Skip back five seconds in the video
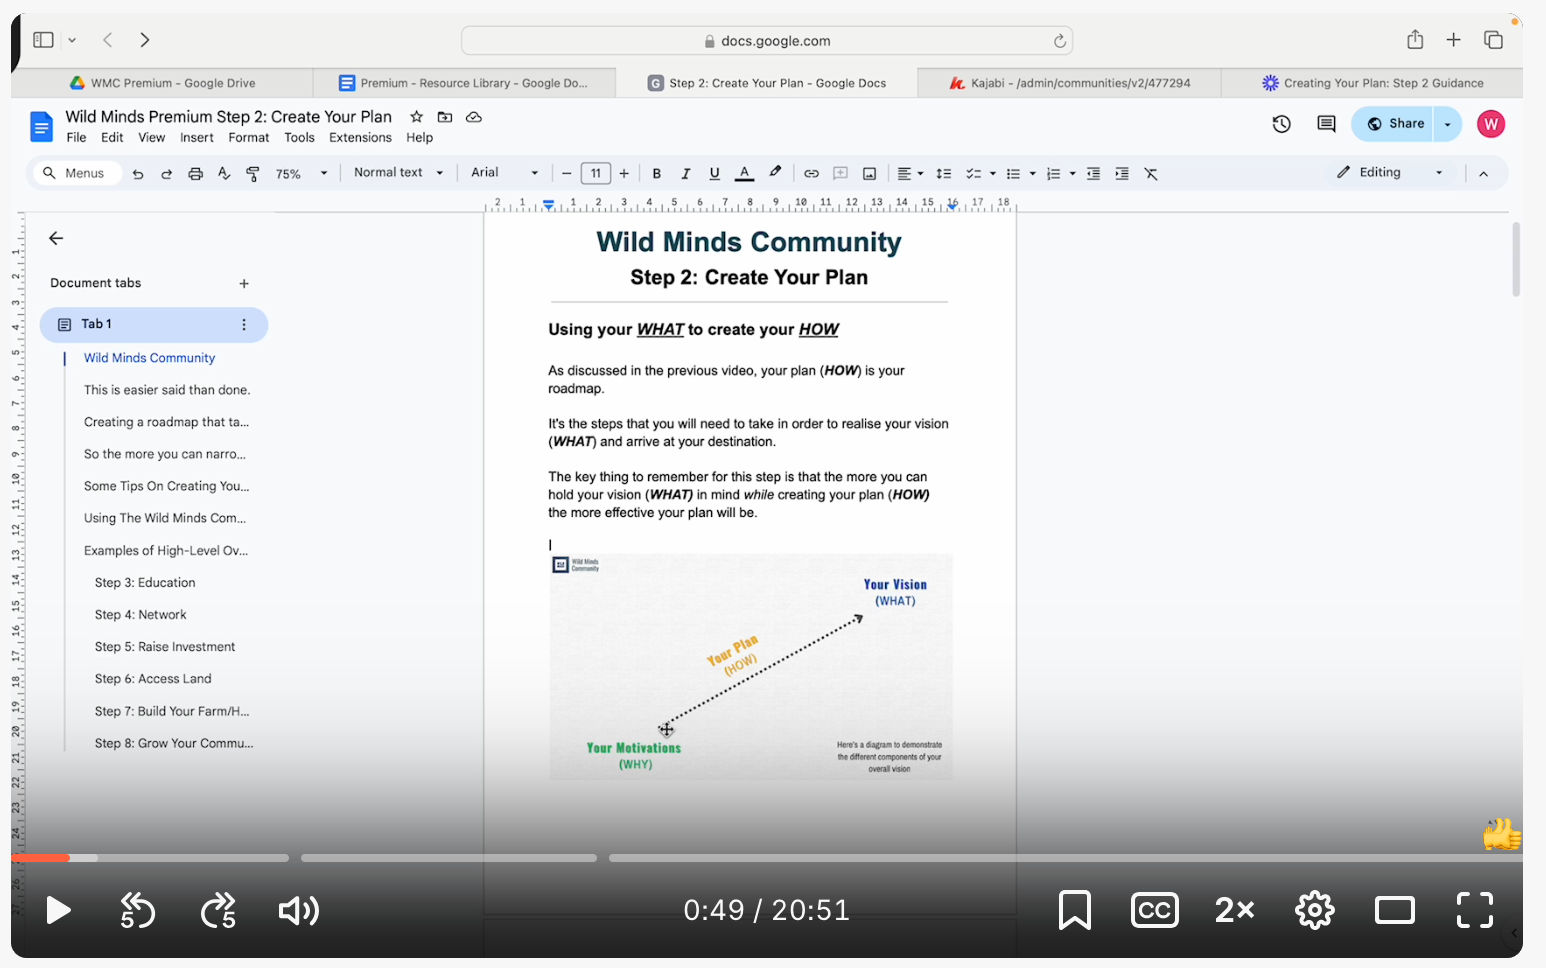 138,910
